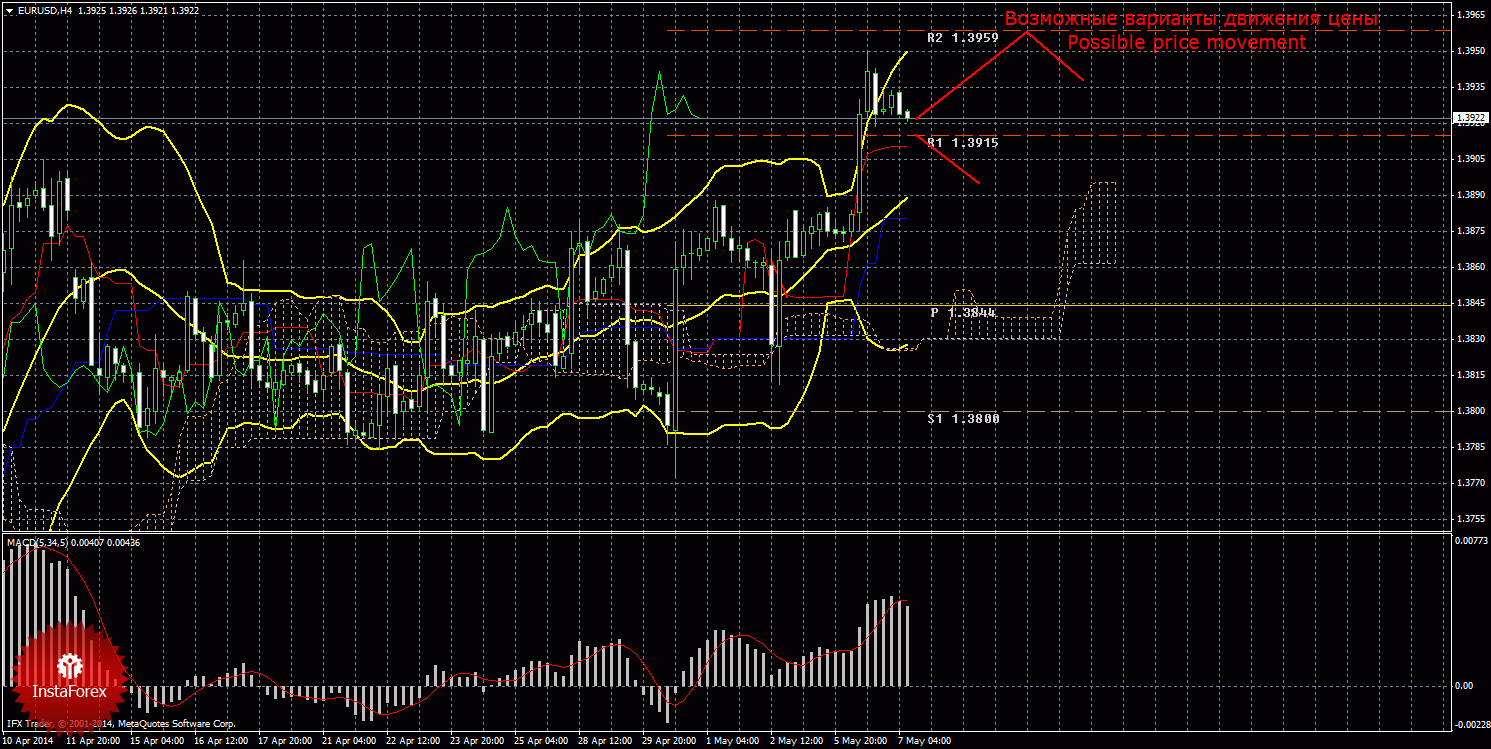Click the 1.3965 price scale label
1491x749 pixels.
coord(1471,15)
